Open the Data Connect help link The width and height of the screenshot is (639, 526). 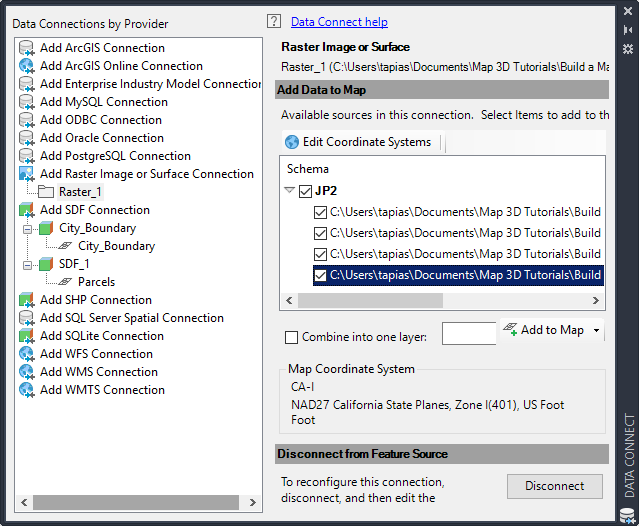pyautogui.click(x=339, y=21)
